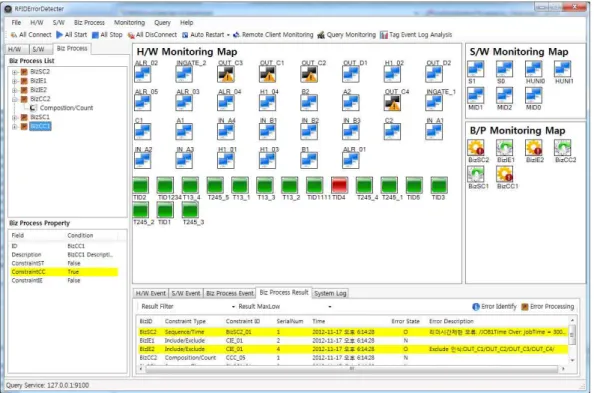594x393 pixels.
Task: Open the Monitoring menu
Action: click(129, 23)
